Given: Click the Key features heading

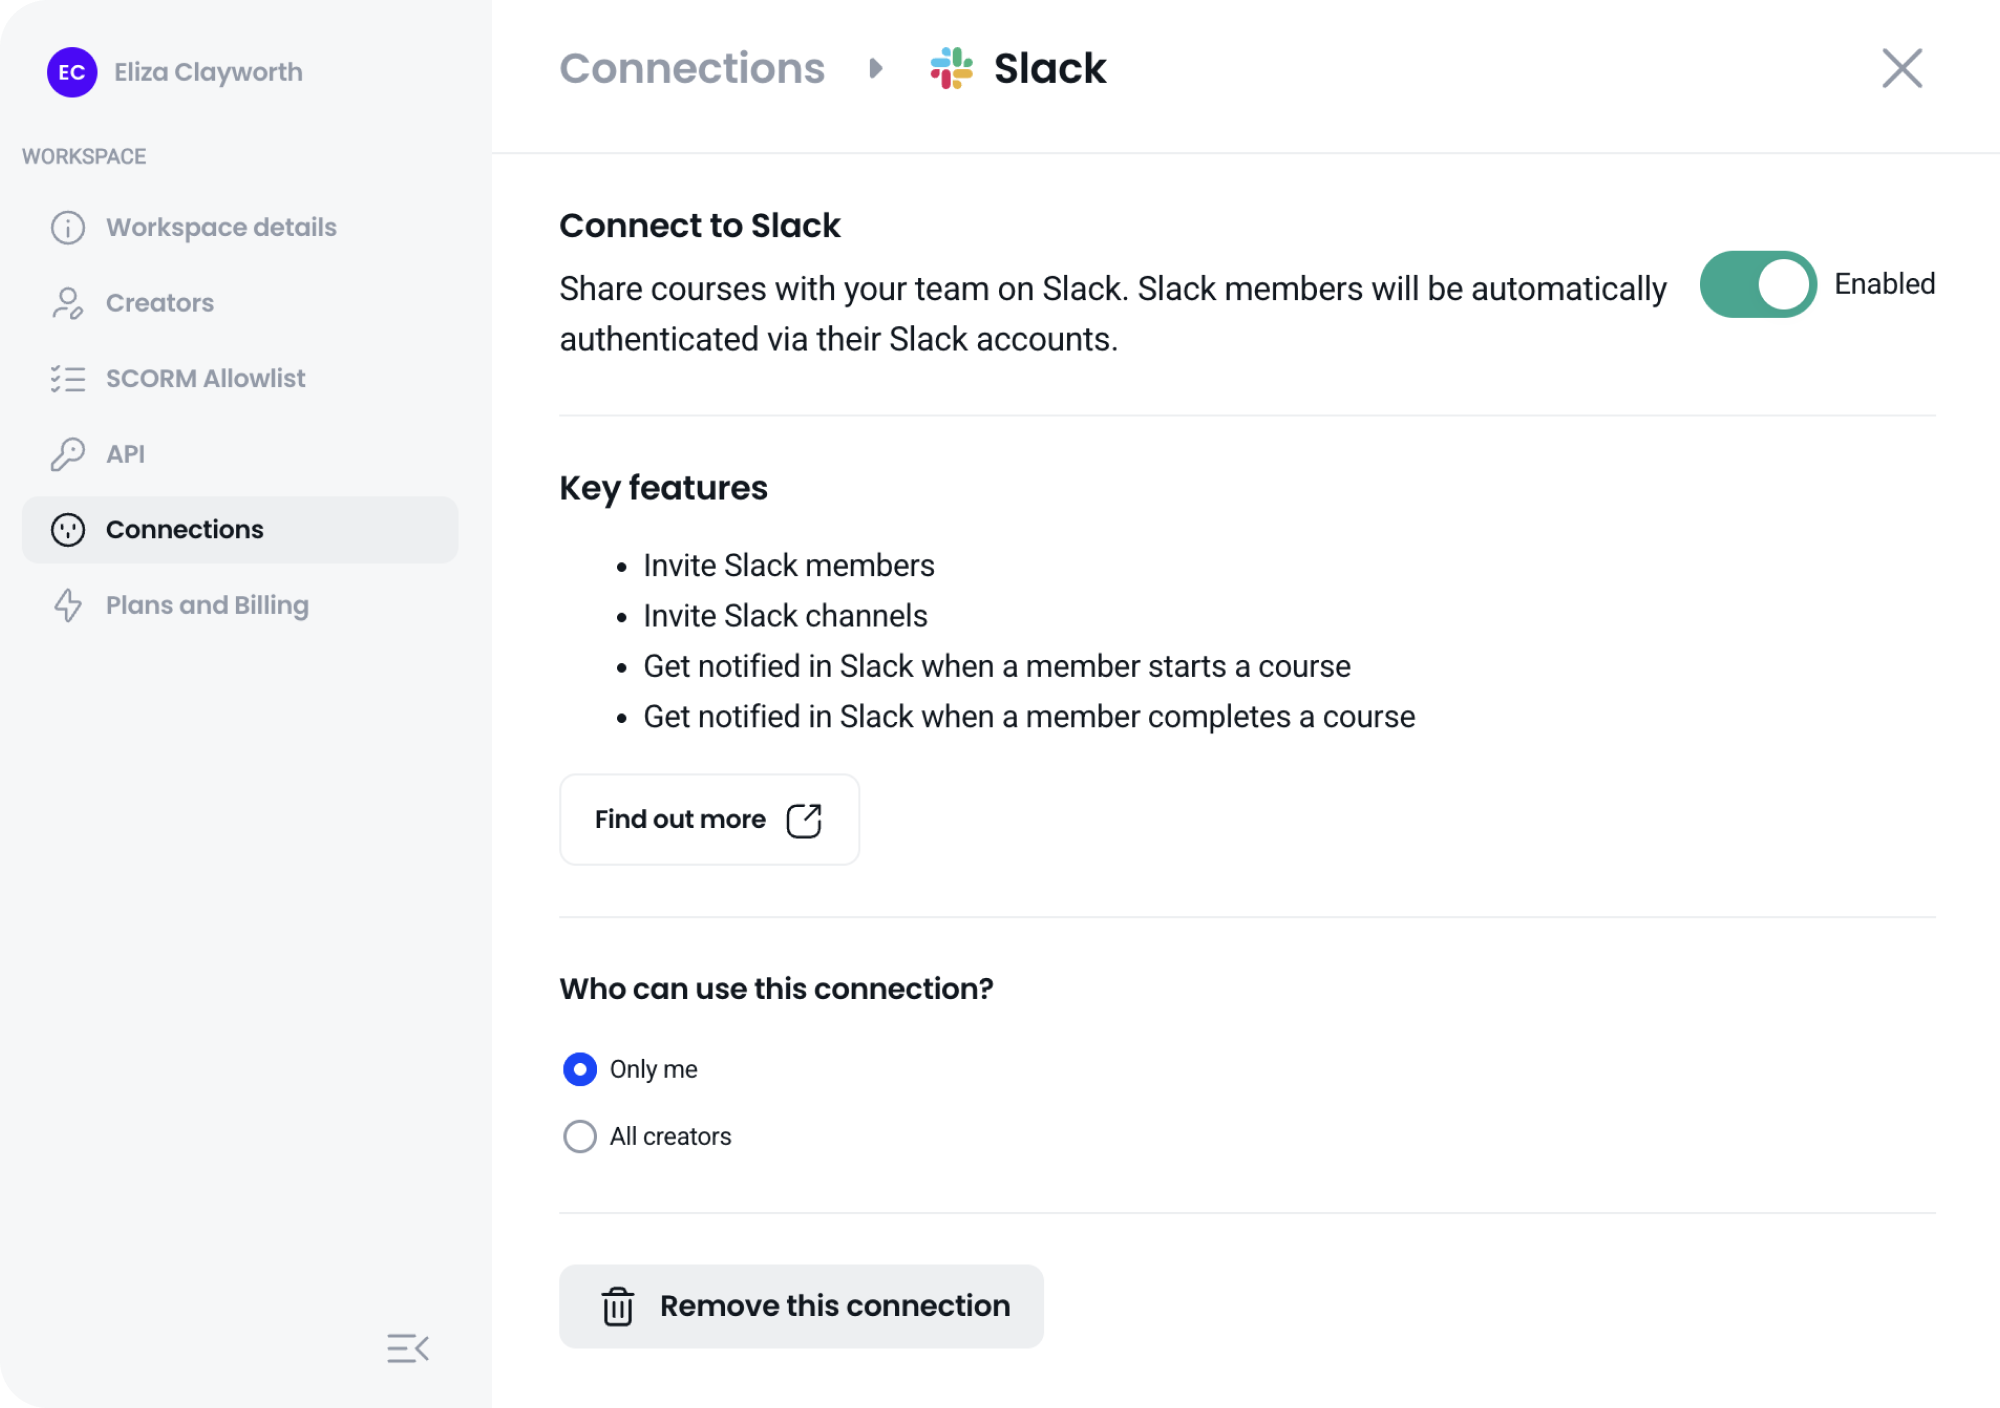Looking at the screenshot, I should (x=664, y=488).
